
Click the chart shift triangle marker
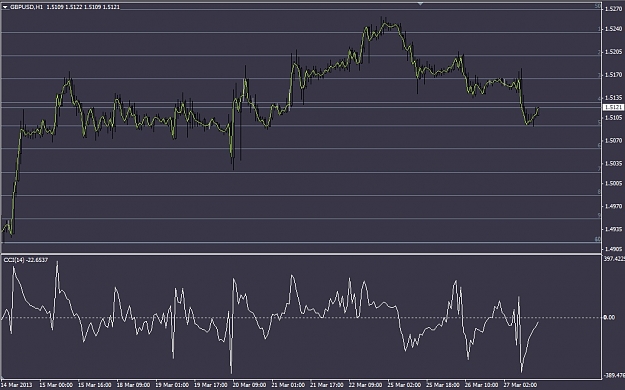coord(420,3)
